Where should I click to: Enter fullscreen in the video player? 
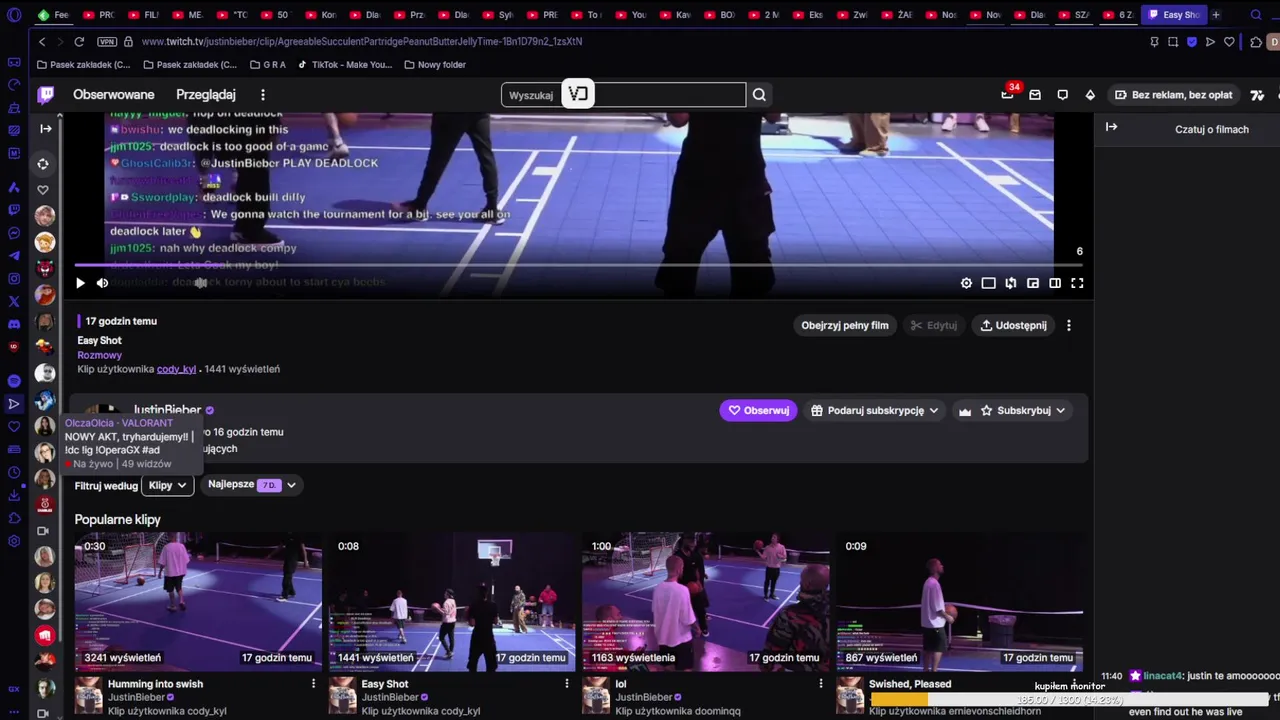coord(1077,283)
